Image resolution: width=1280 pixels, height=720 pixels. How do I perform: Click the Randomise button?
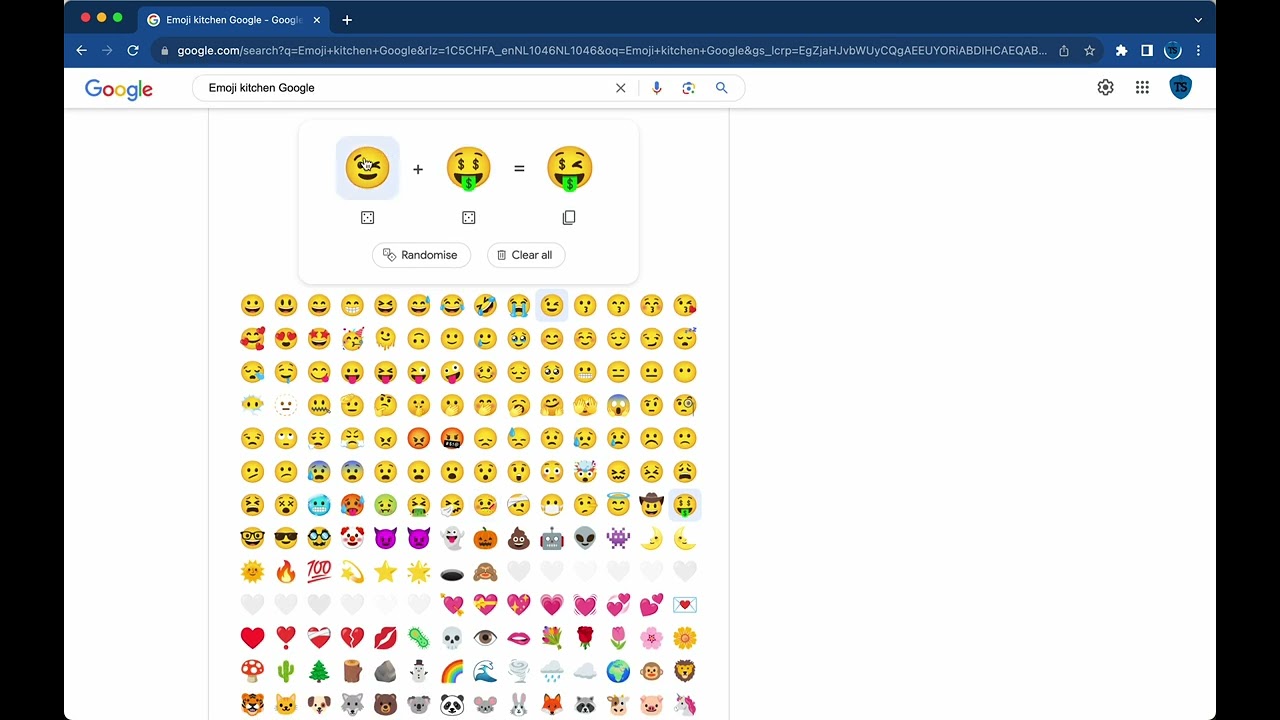coord(421,255)
